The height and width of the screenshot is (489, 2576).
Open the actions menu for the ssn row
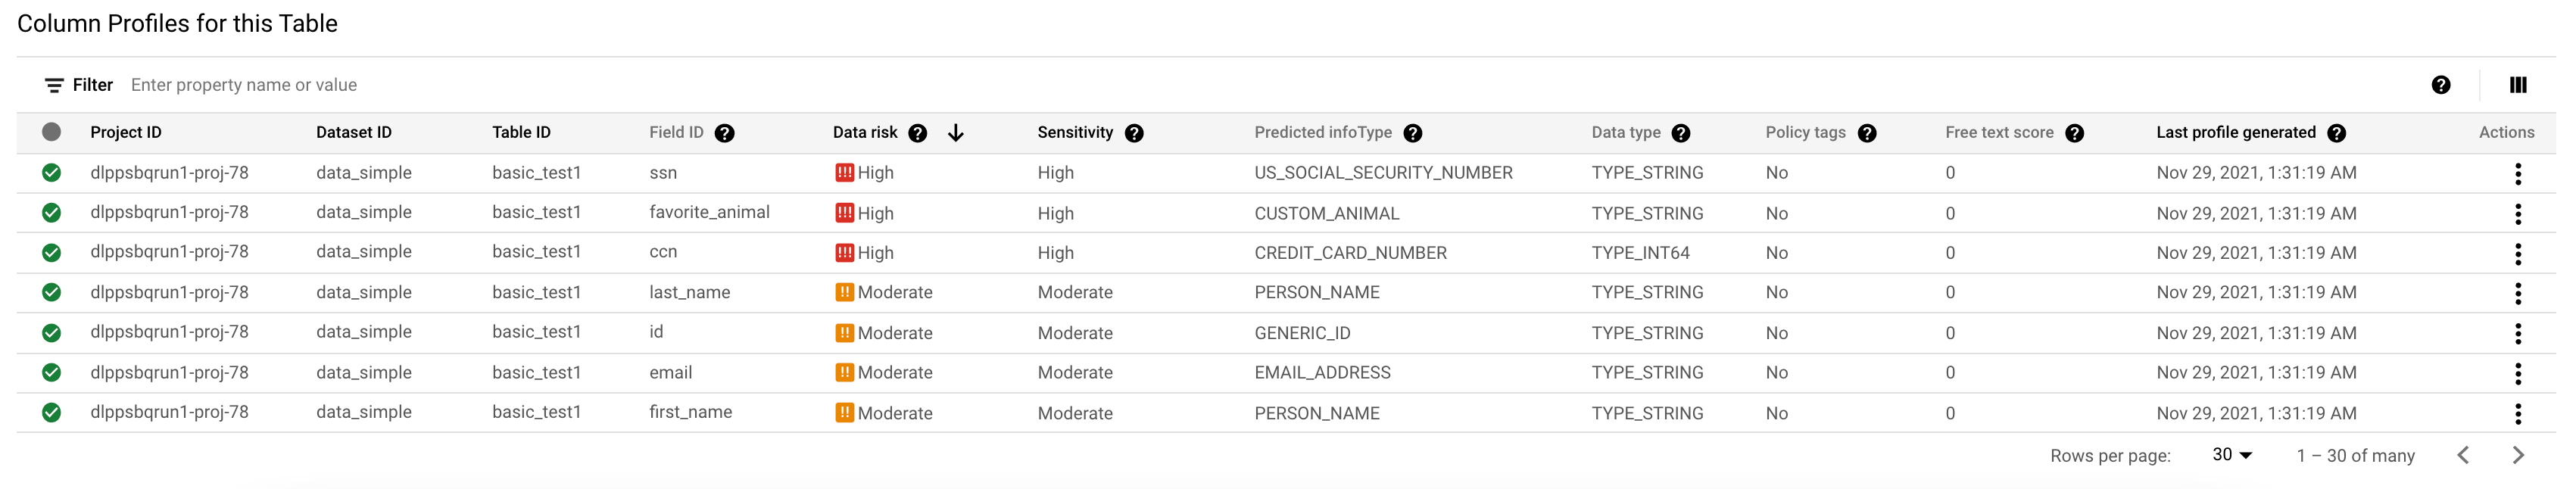(2517, 172)
